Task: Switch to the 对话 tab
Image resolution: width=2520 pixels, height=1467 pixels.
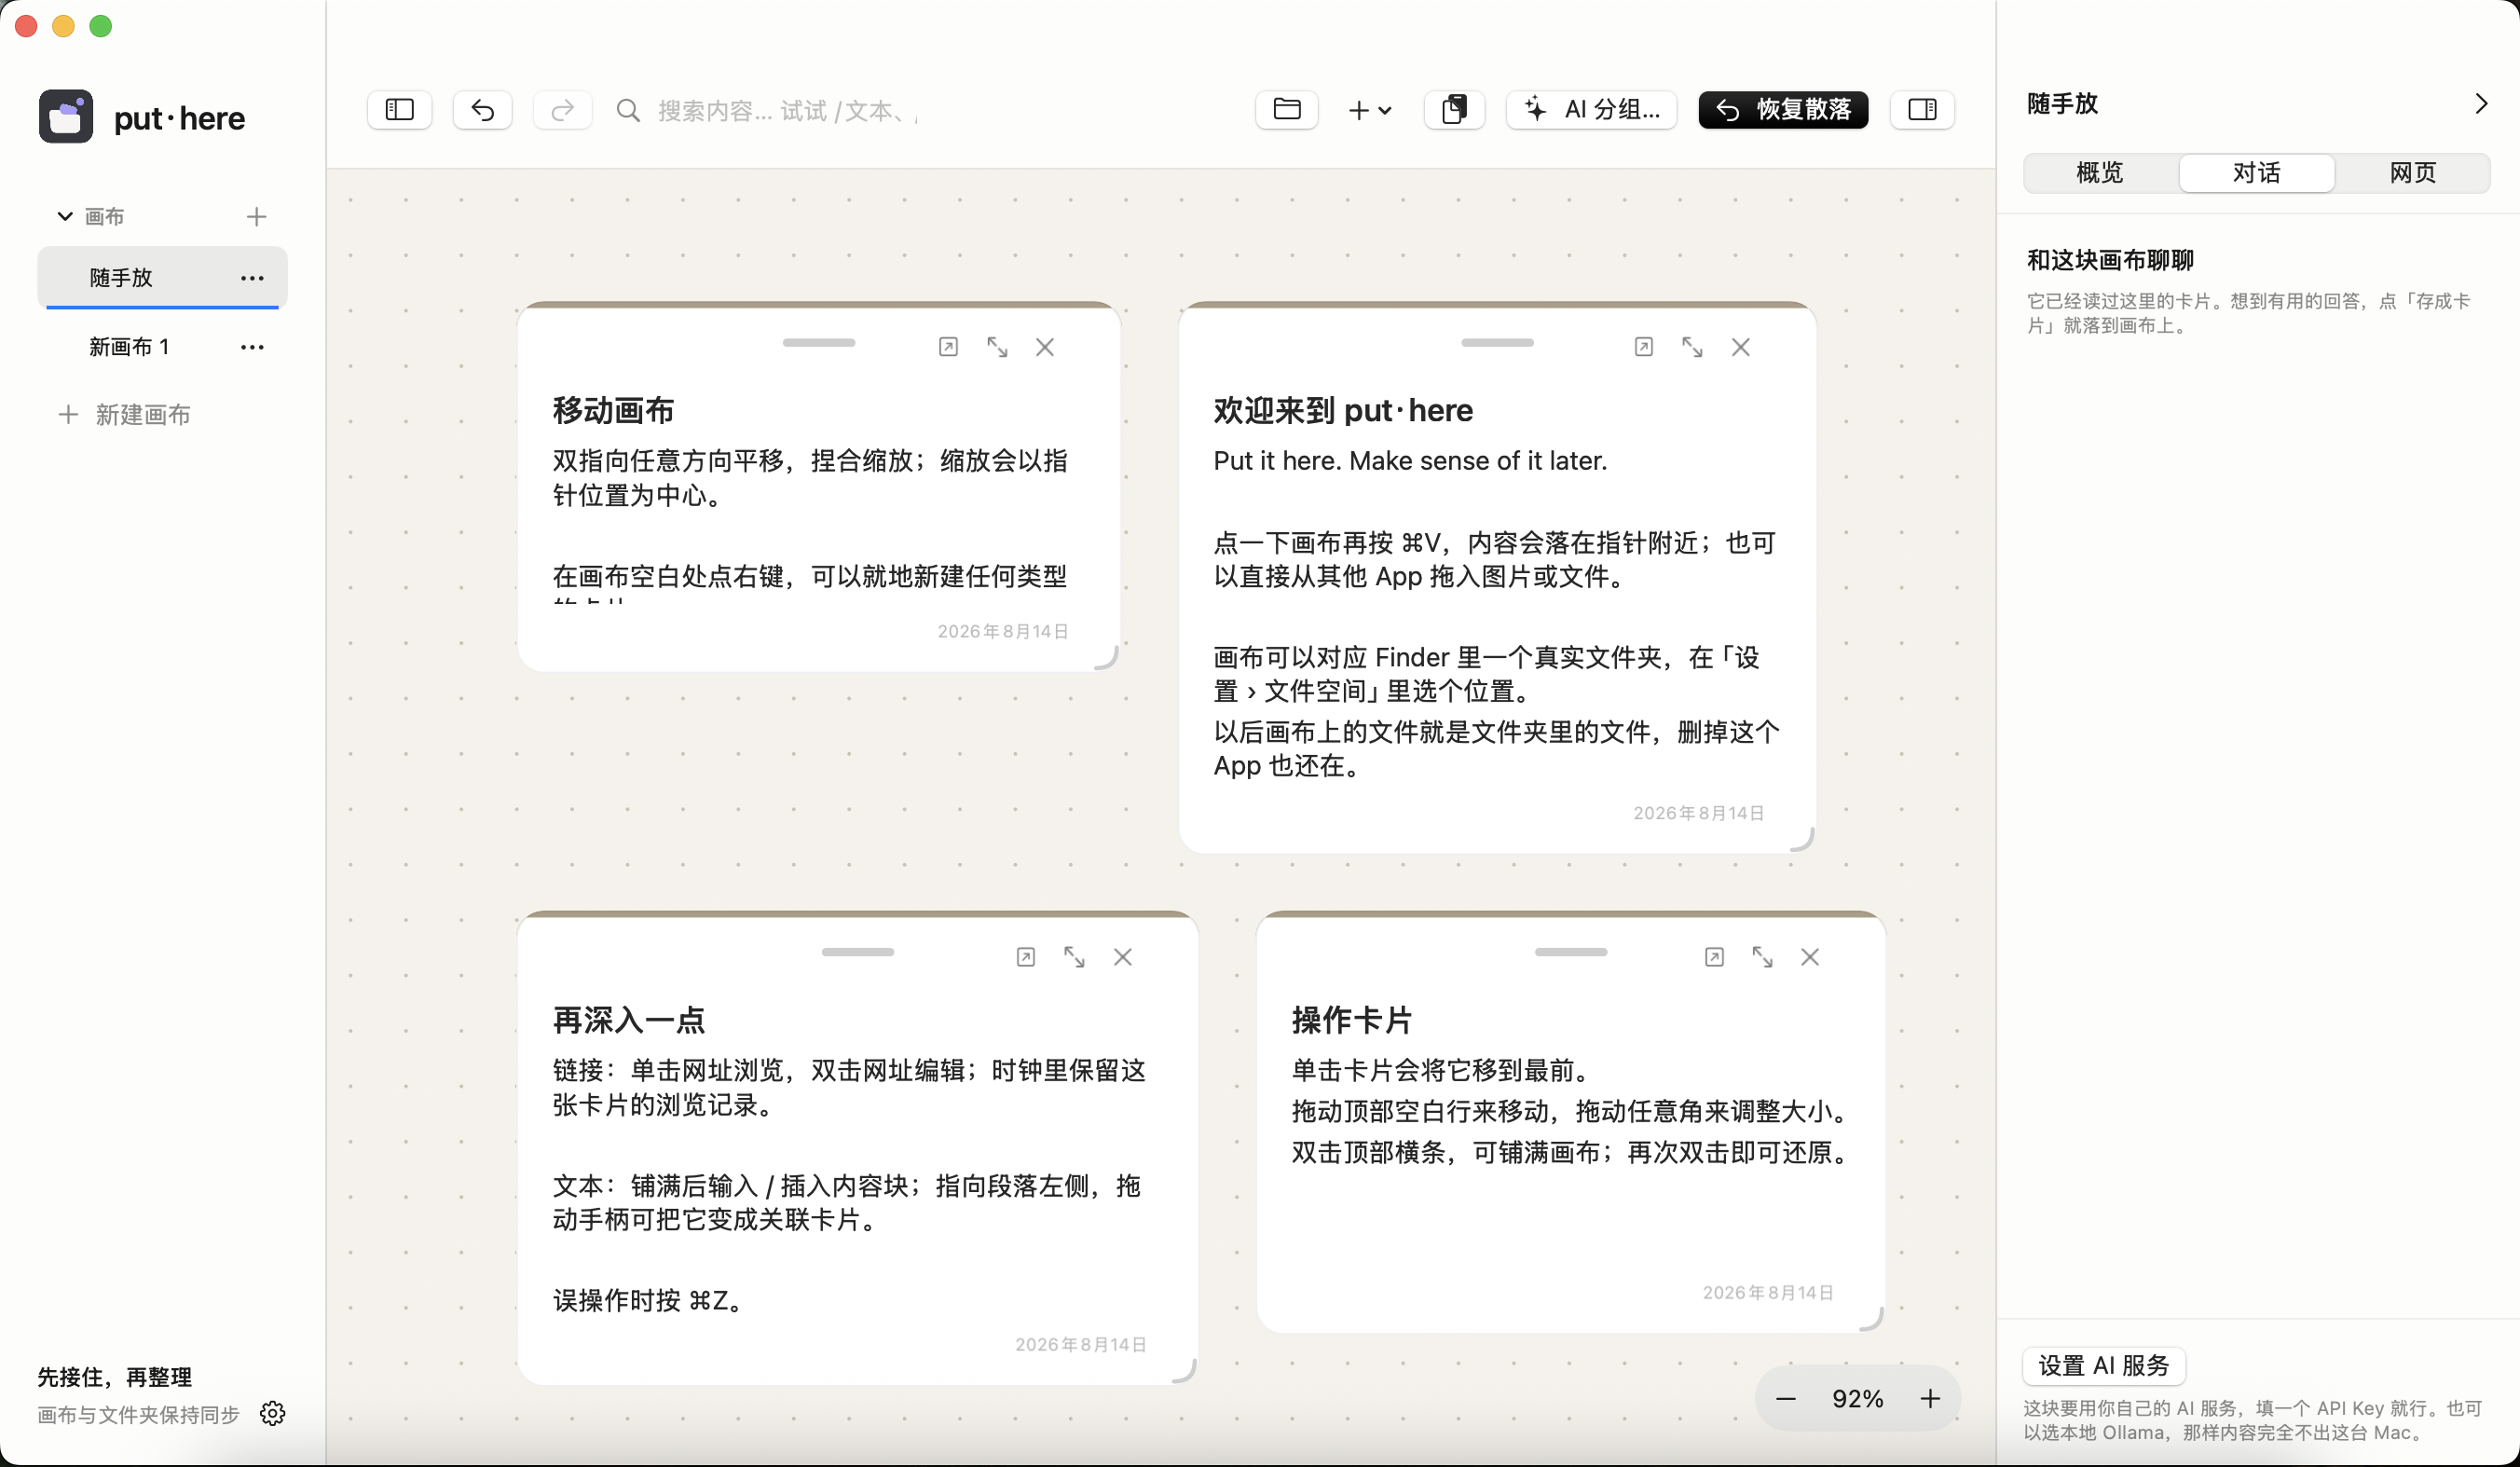Action: 2256,173
